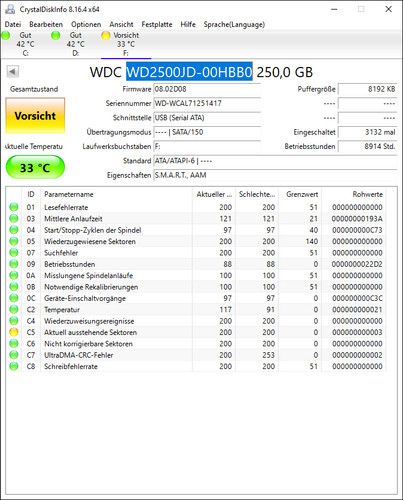Click status dot for Betriebsstunden attribute 09

click(x=14, y=264)
